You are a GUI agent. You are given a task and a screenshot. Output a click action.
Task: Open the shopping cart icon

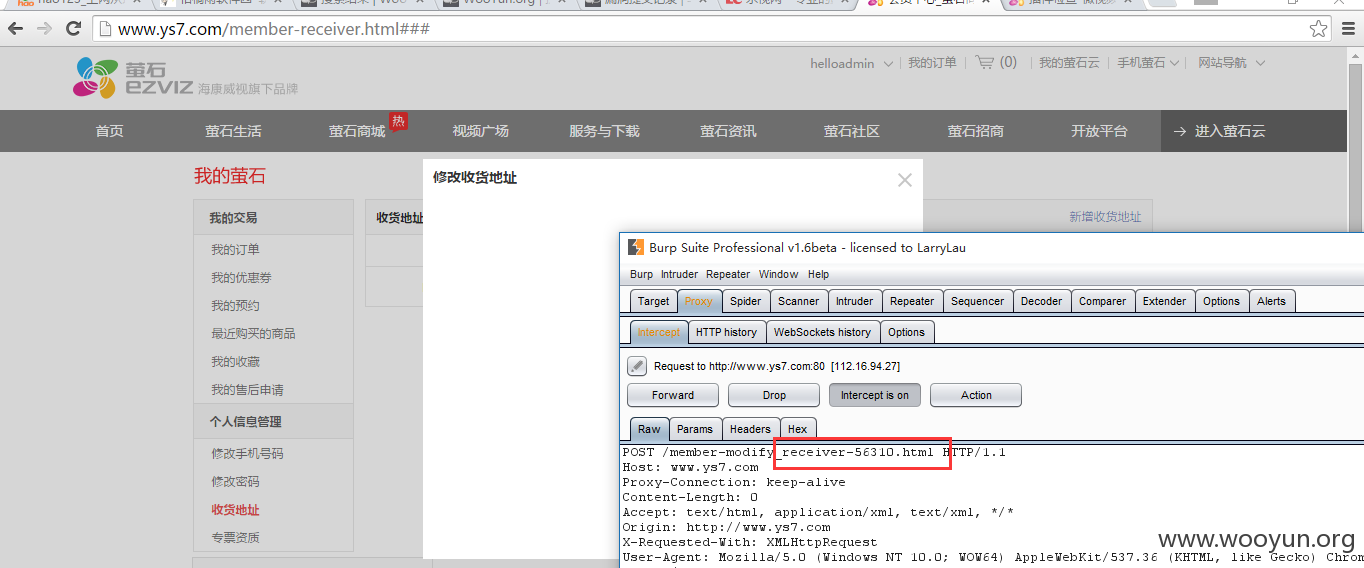[984, 62]
